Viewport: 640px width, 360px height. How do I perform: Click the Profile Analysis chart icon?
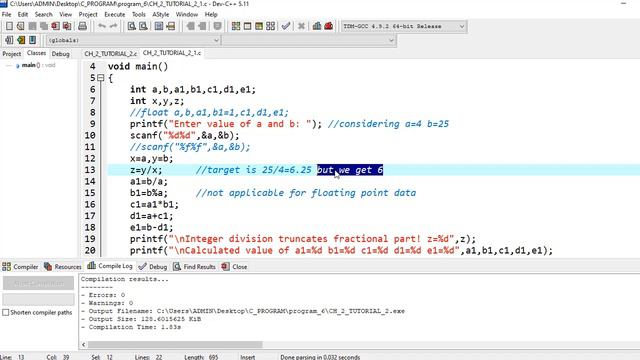pyautogui.click(x=317, y=27)
